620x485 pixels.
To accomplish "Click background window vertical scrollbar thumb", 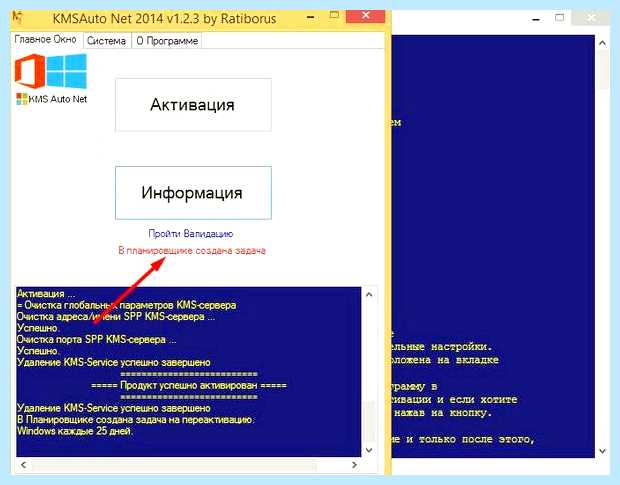I will pos(603,70).
